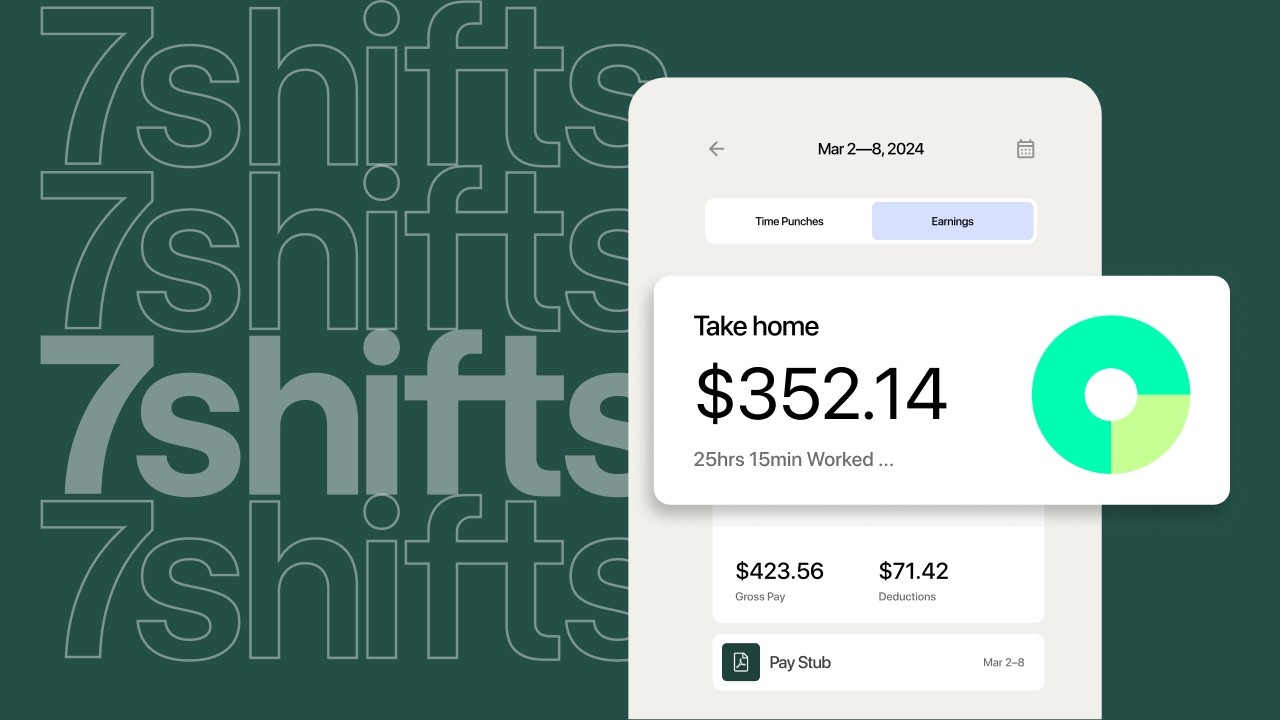Click the Mar 2—8, 2024 date range title
The width and height of the screenshot is (1280, 720).
click(x=871, y=149)
